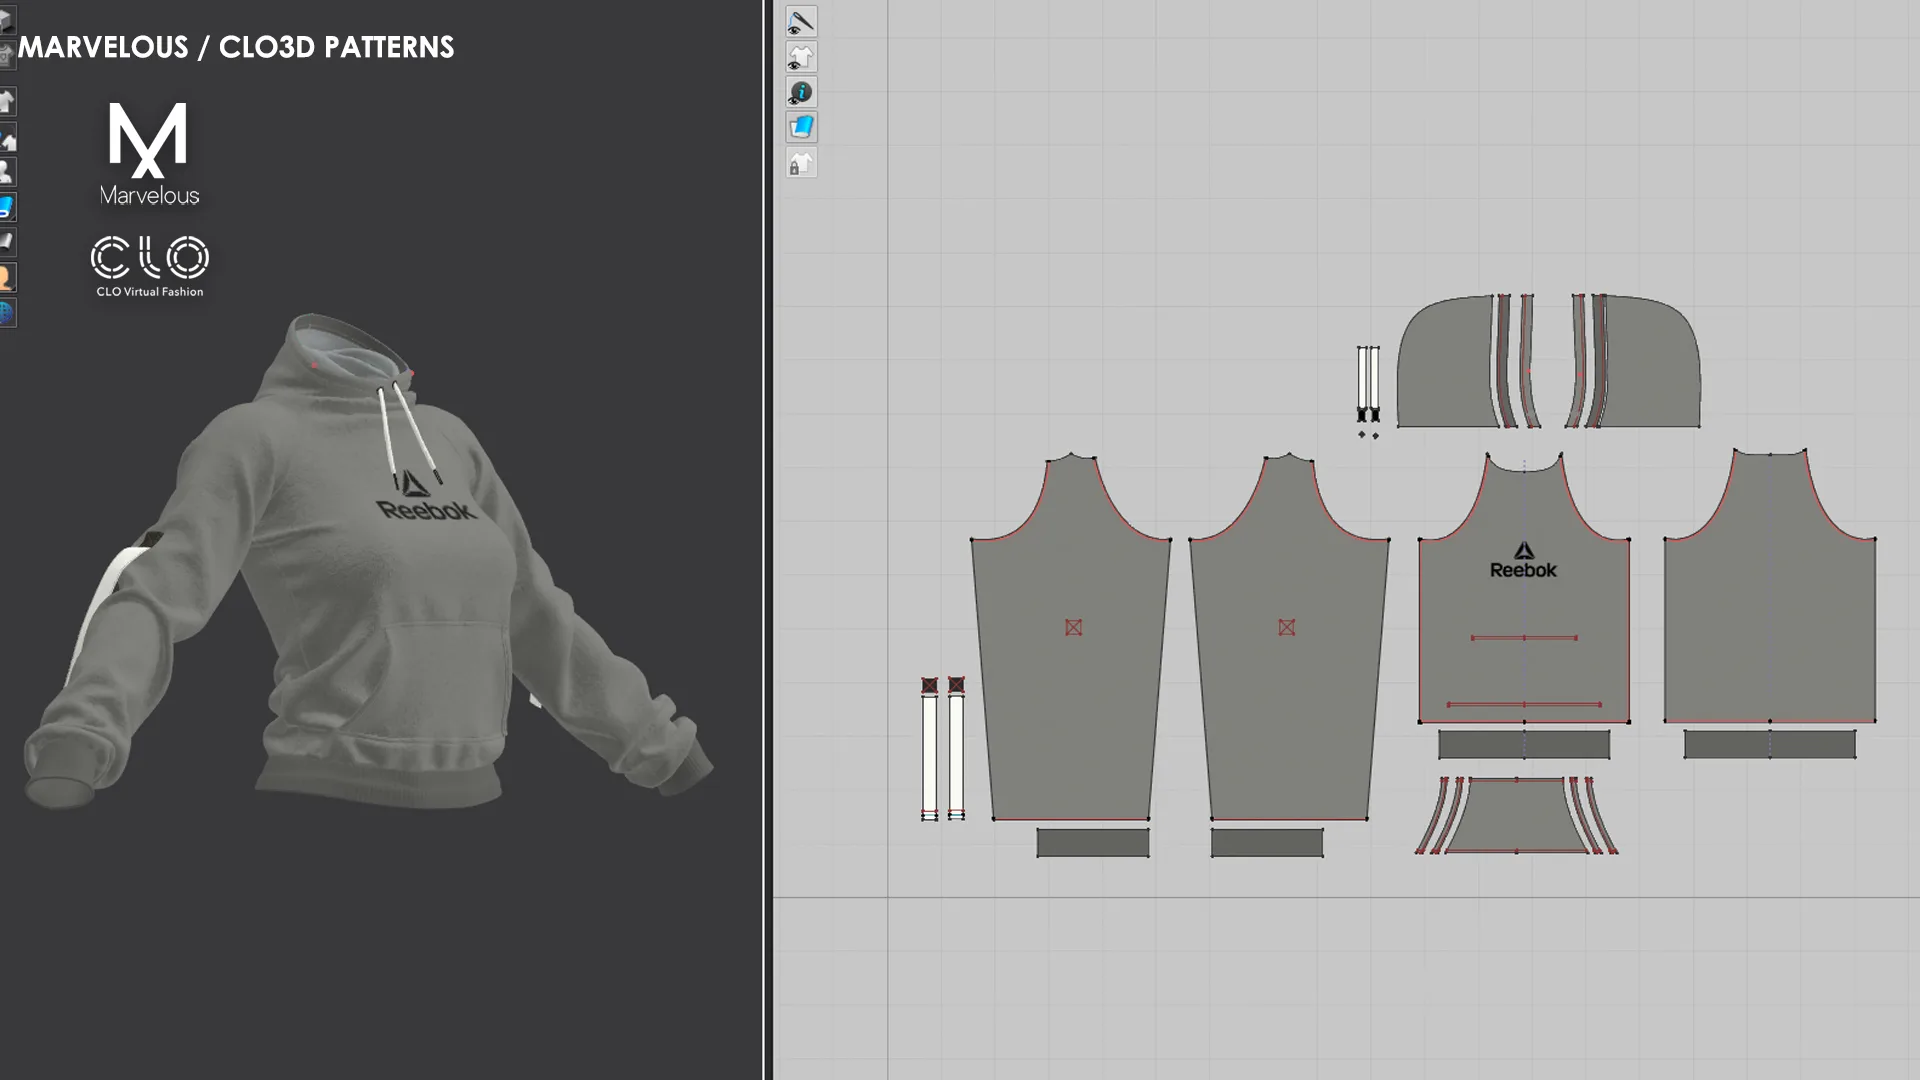Click the blue-and-white shirts icon in 3D toolbar

(7, 138)
